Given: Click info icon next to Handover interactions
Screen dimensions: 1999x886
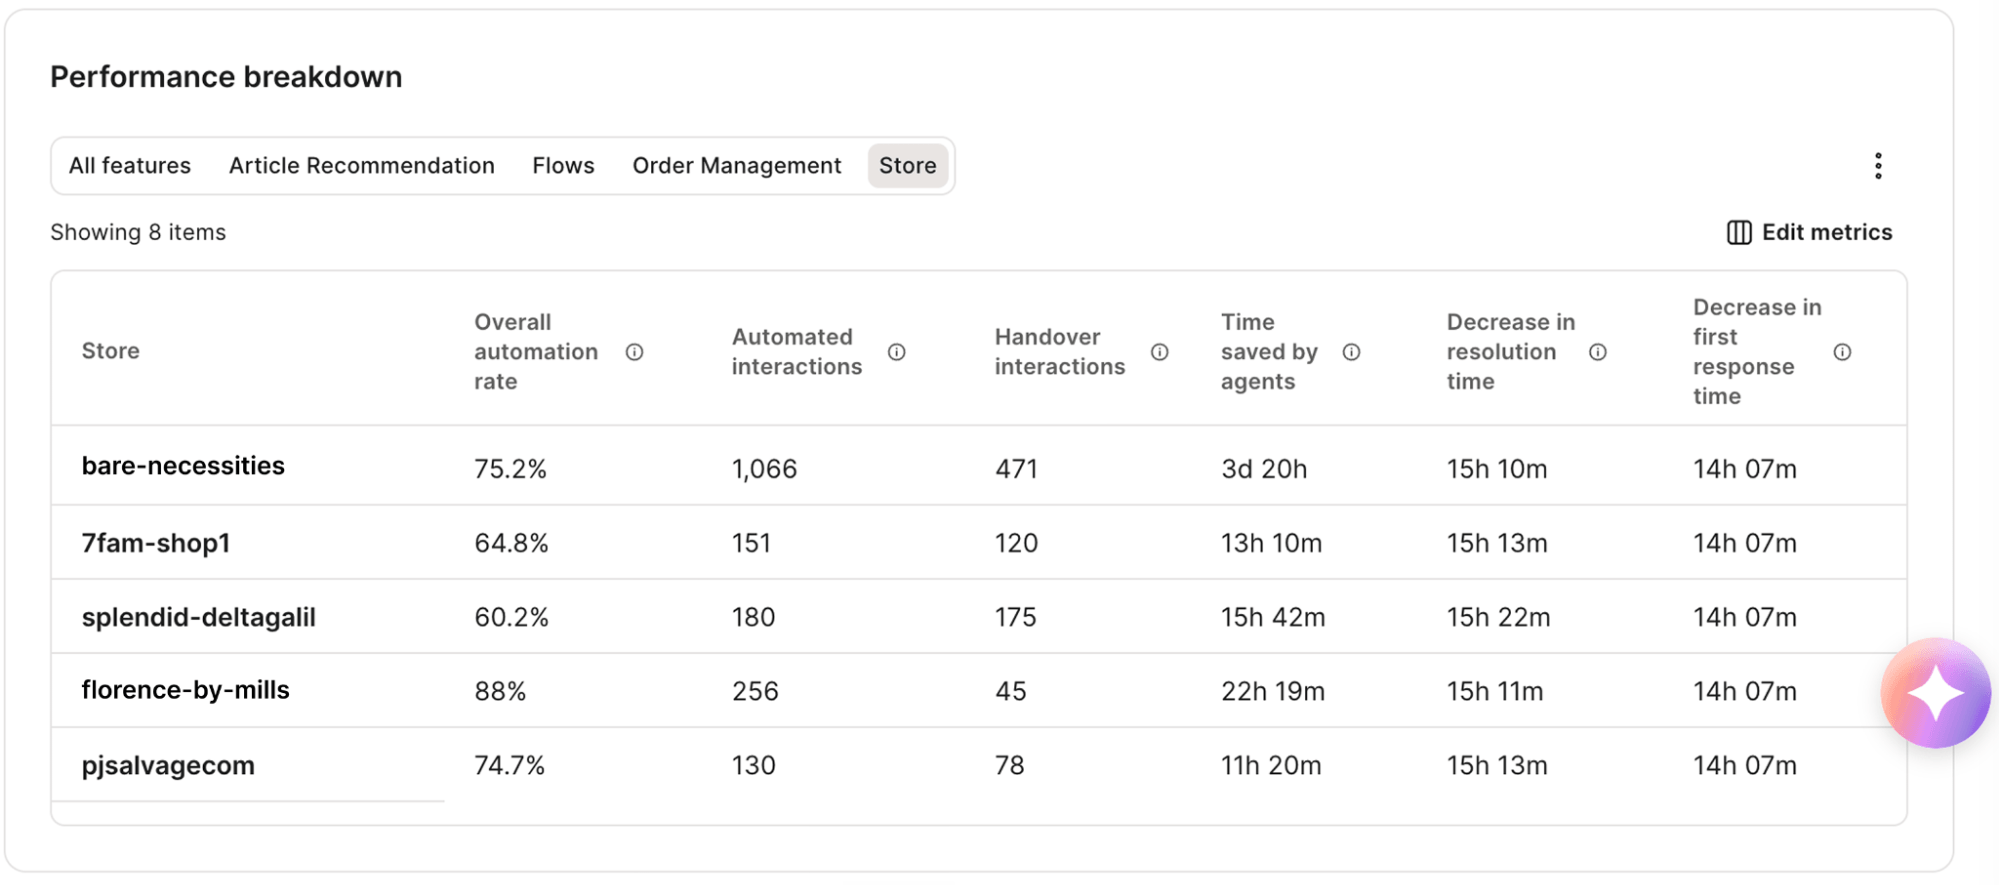Looking at the screenshot, I should coord(1160,352).
